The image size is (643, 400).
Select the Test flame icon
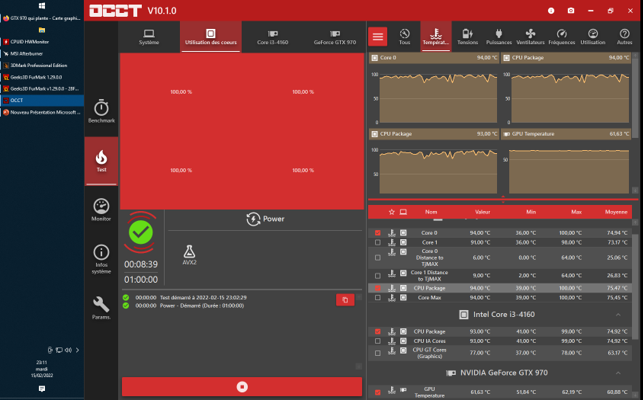101,160
